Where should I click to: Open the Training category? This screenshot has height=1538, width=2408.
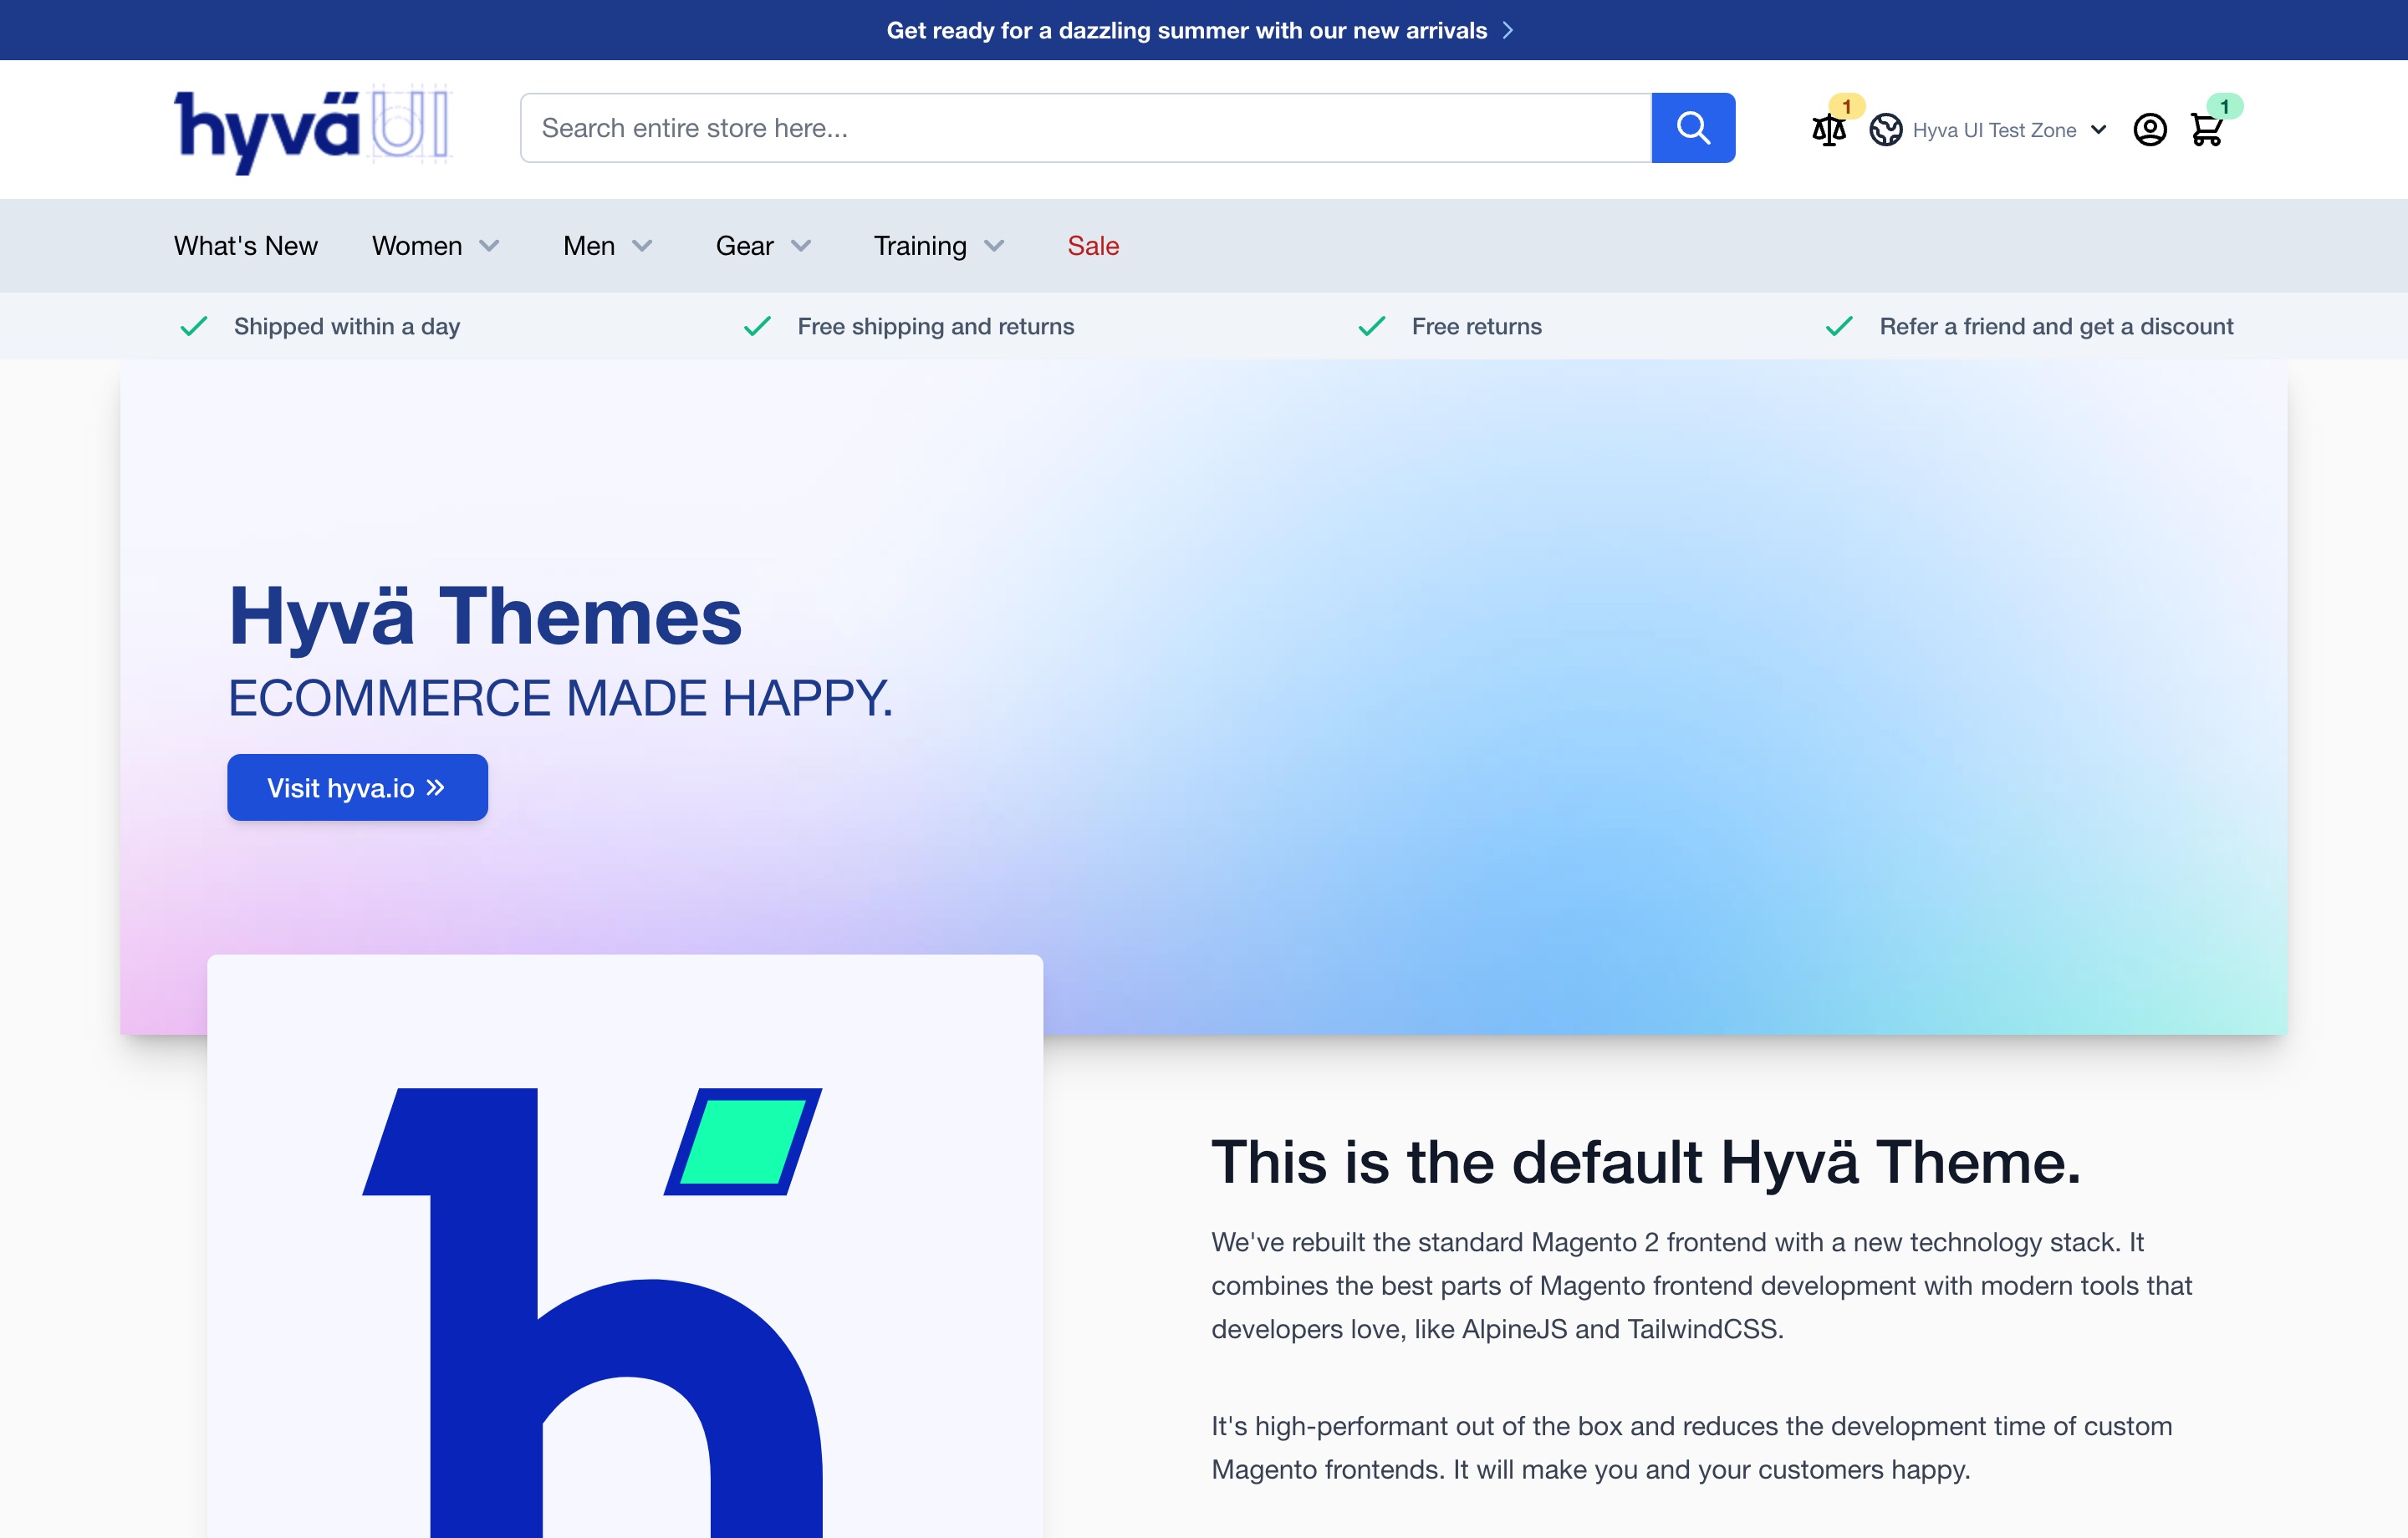920,246
